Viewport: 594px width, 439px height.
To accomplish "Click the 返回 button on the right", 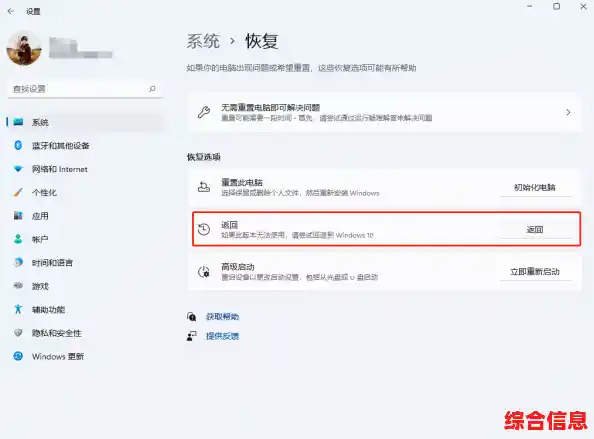I will coord(535,230).
